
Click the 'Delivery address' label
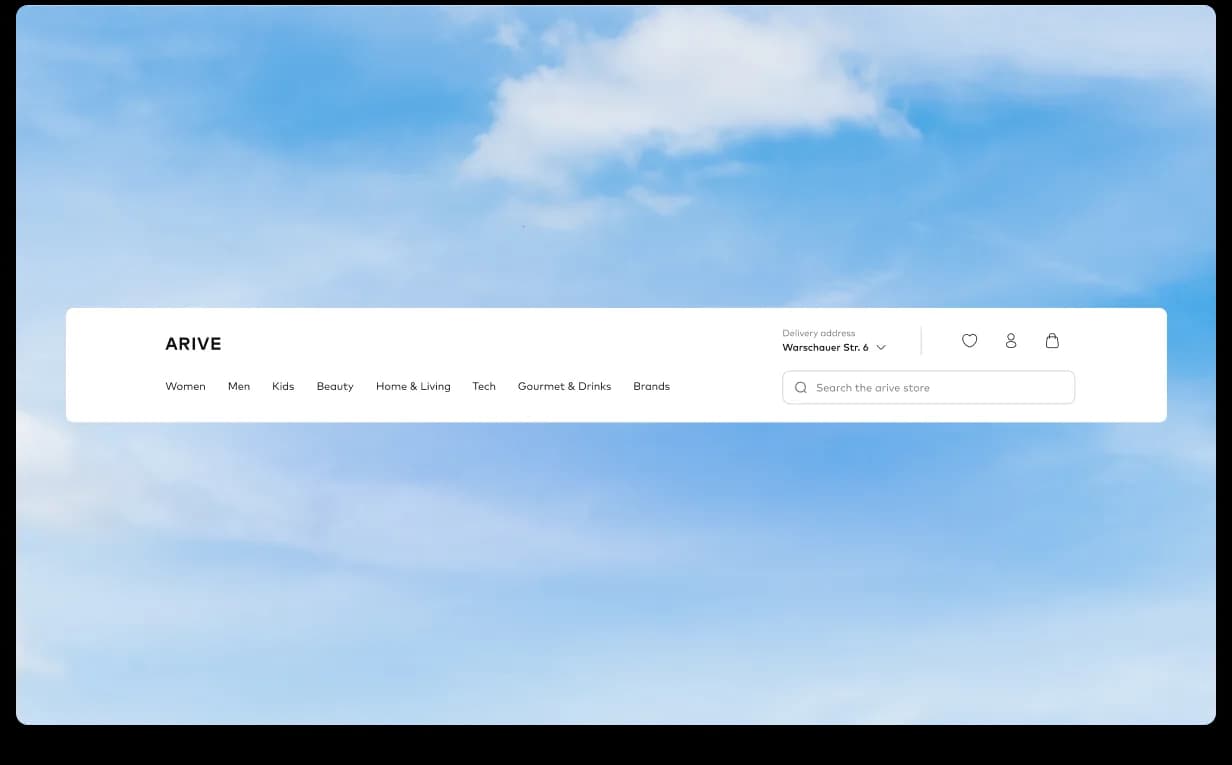pos(818,333)
